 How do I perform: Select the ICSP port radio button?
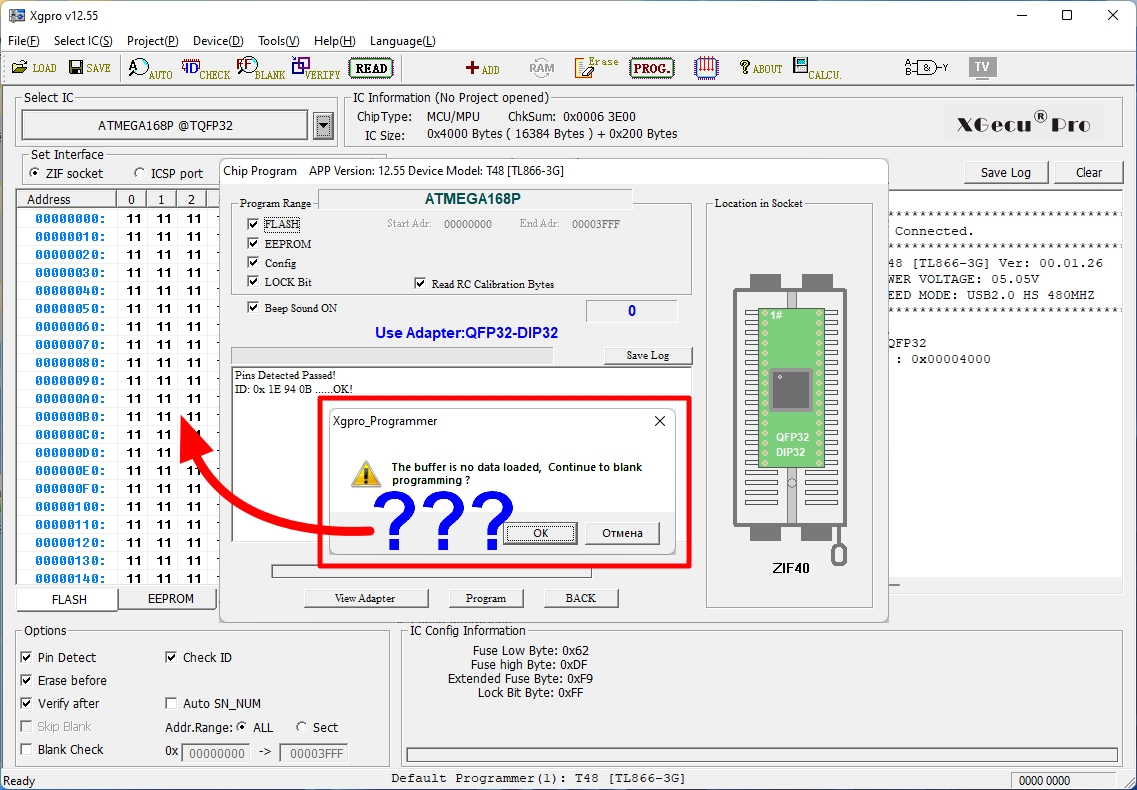(139, 174)
